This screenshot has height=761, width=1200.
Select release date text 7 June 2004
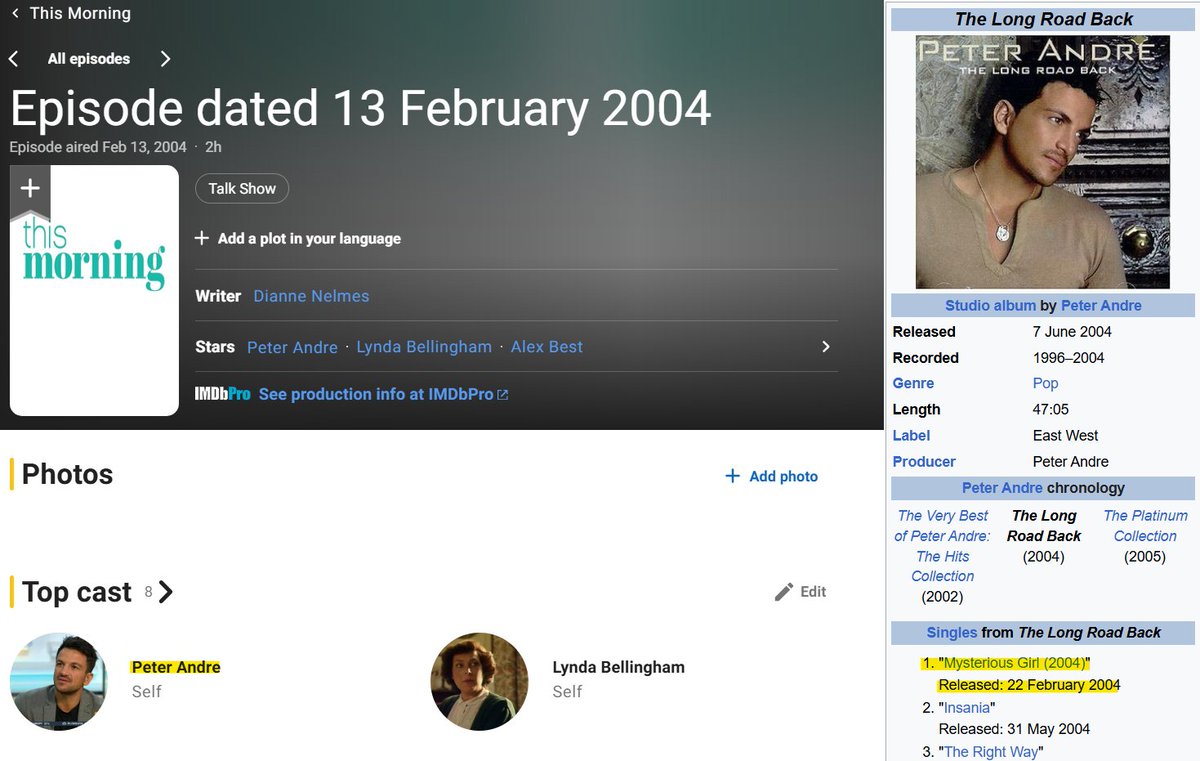[1072, 331]
